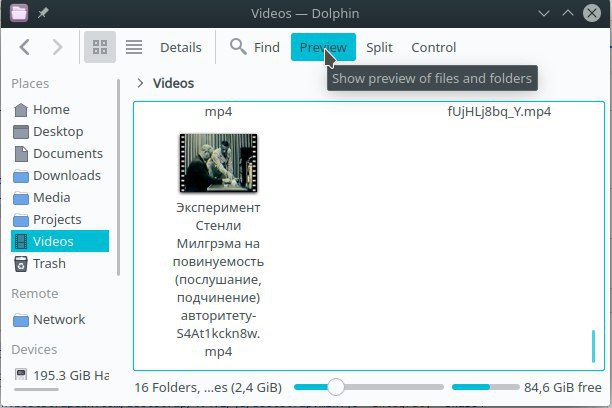
Task: Close the Dolphin window
Action: pyautogui.click(x=592, y=13)
